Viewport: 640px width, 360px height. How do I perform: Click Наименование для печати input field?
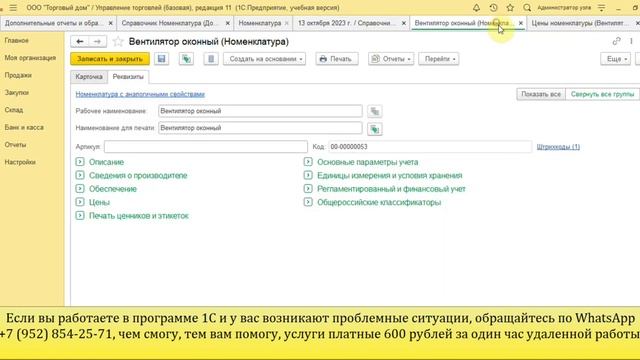point(260,128)
